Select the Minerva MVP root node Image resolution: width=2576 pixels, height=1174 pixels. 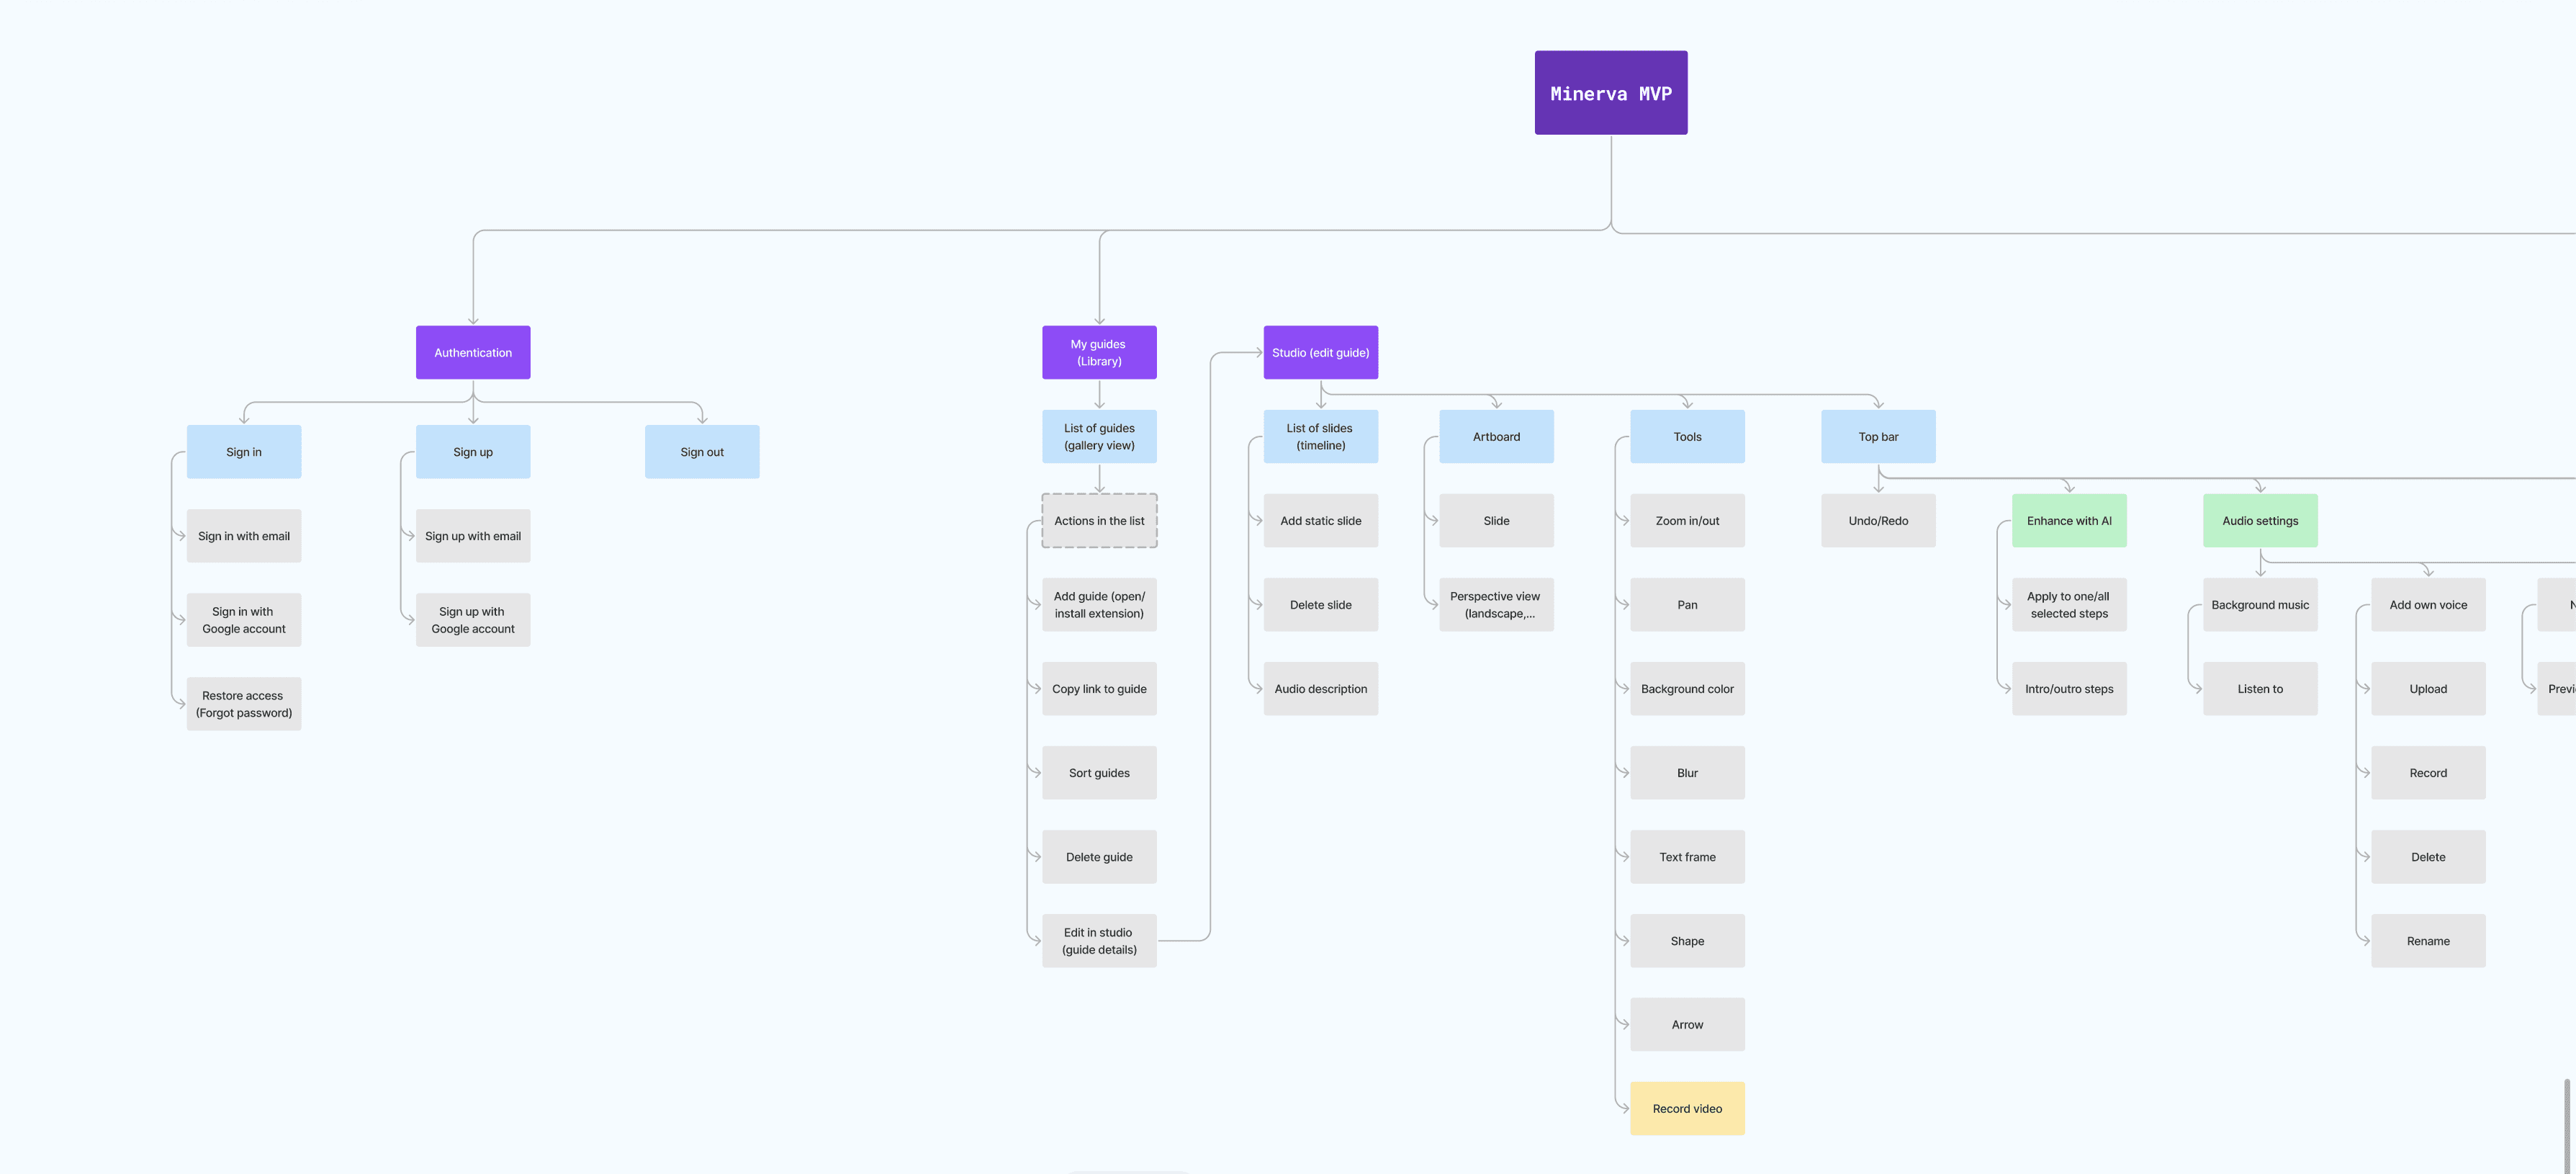pyautogui.click(x=1610, y=93)
